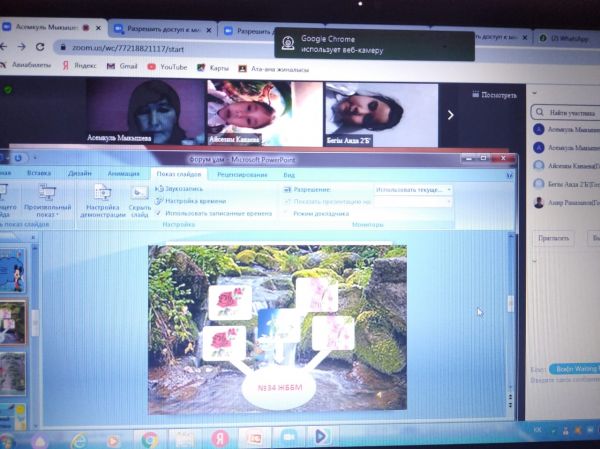Click the browser reload icon
Screen dimensions: 600x449
(x=39, y=47)
